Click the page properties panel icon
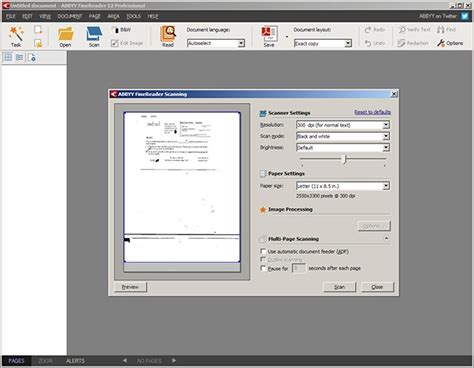474x368 pixels. click(x=32, y=57)
